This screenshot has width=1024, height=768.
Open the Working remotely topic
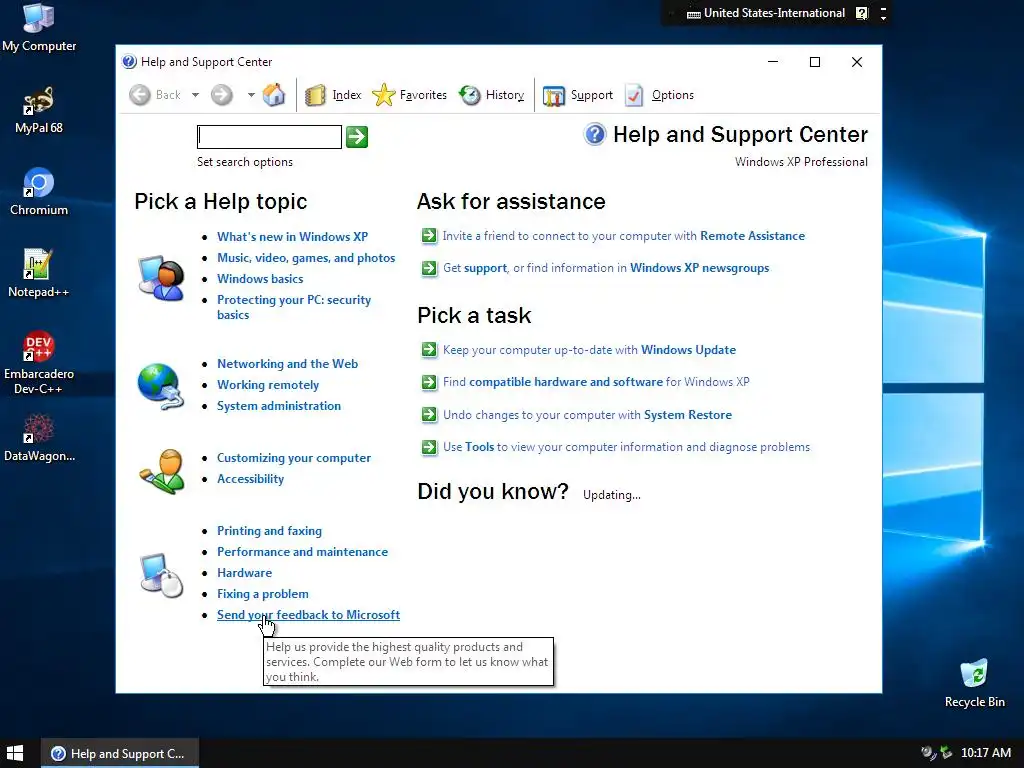pos(268,385)
